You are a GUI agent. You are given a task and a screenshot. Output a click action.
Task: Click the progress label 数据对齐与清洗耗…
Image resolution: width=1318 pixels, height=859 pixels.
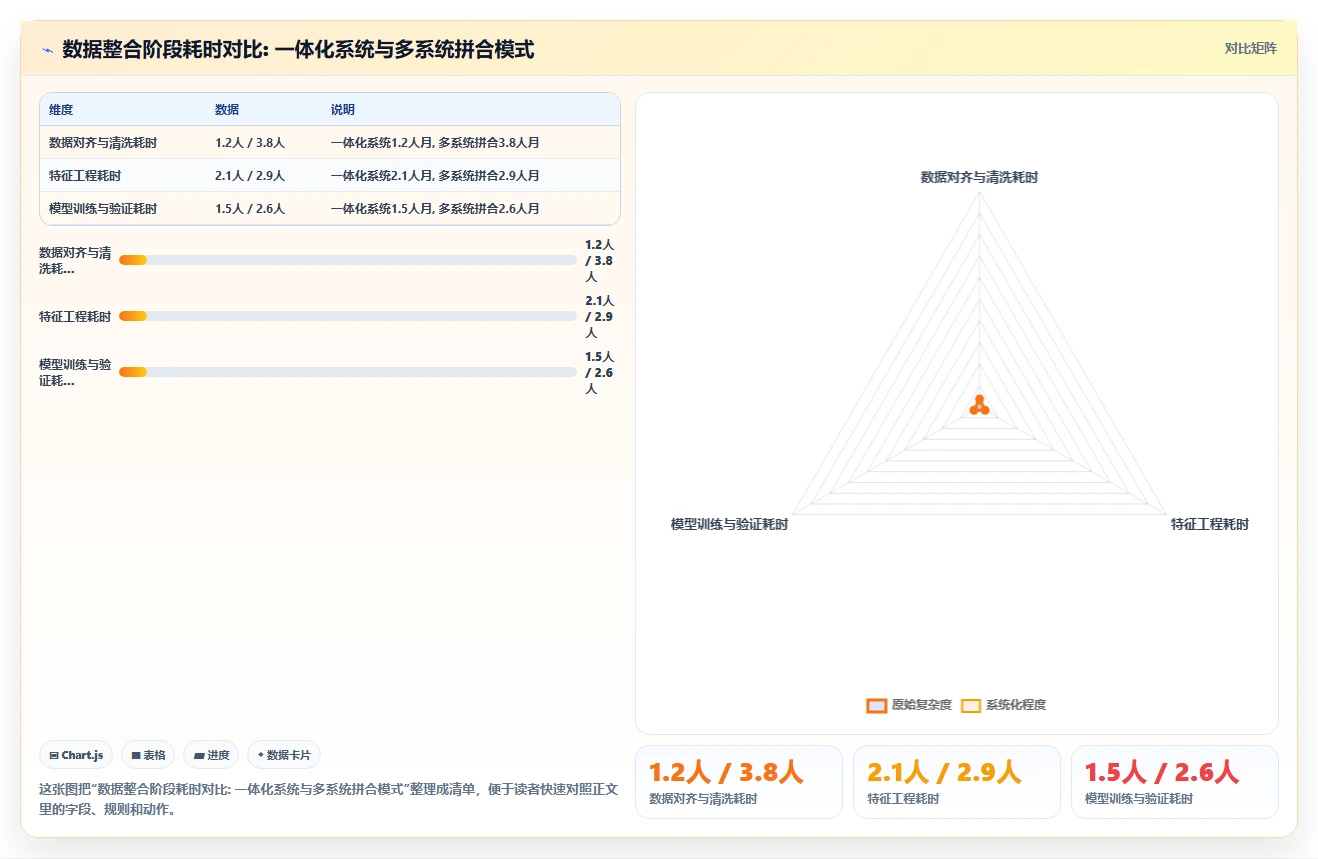click(75, 261)
